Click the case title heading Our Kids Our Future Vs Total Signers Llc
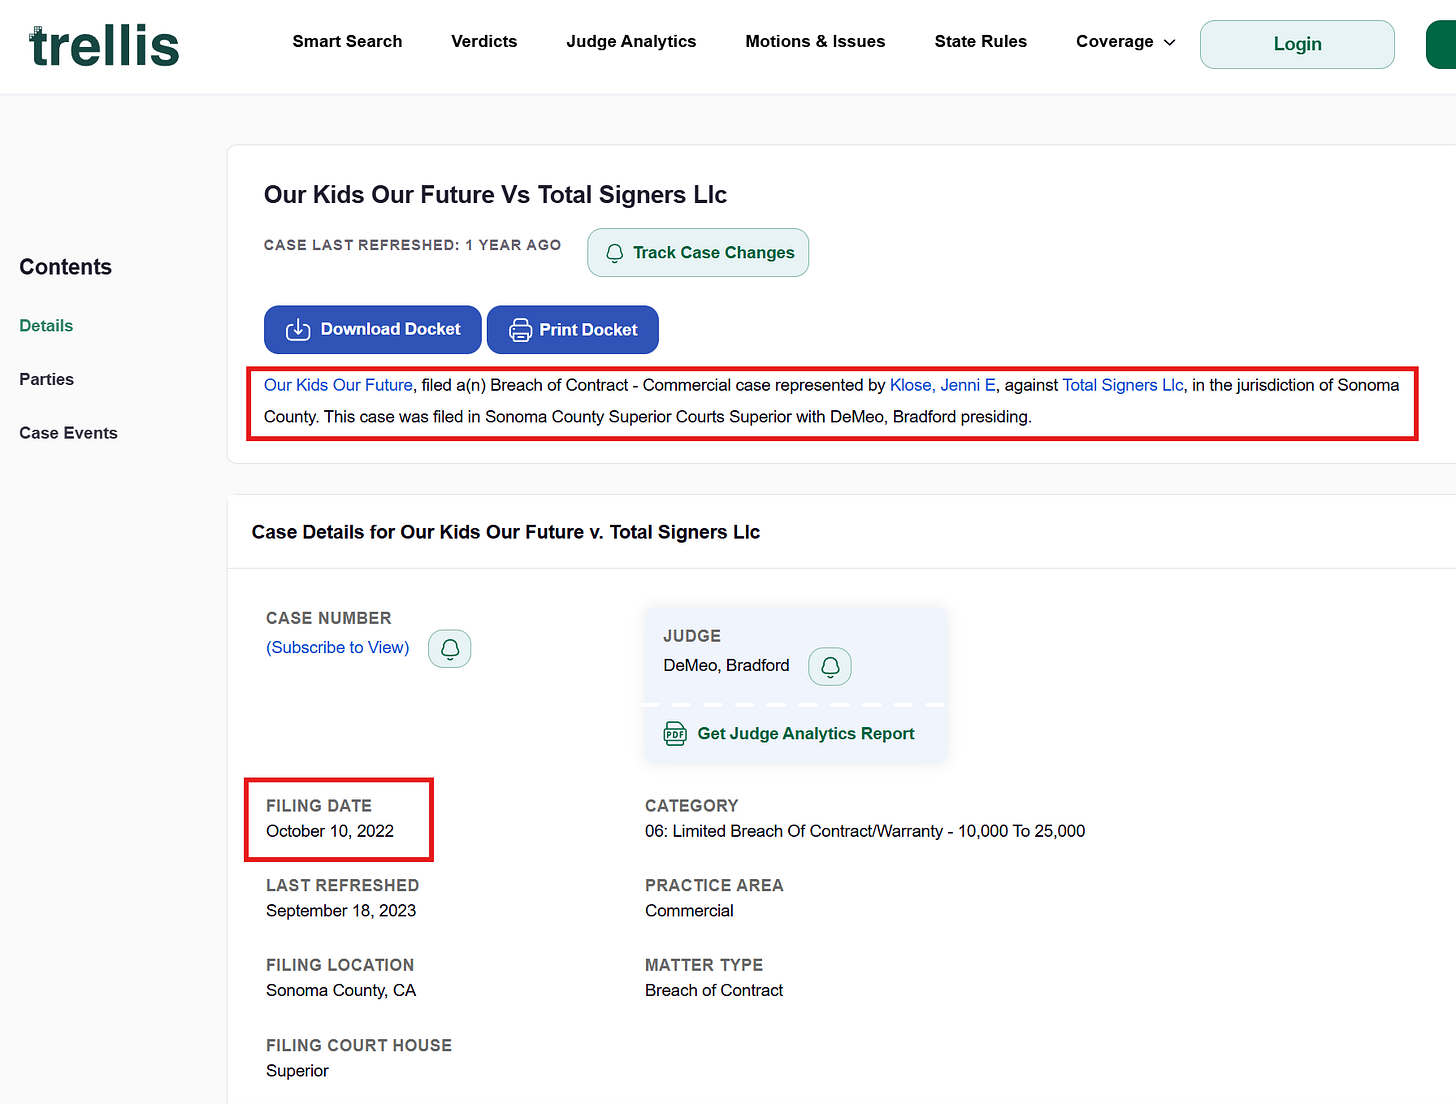This screenshot has height=1104, width=1456. tap(495, 195)
